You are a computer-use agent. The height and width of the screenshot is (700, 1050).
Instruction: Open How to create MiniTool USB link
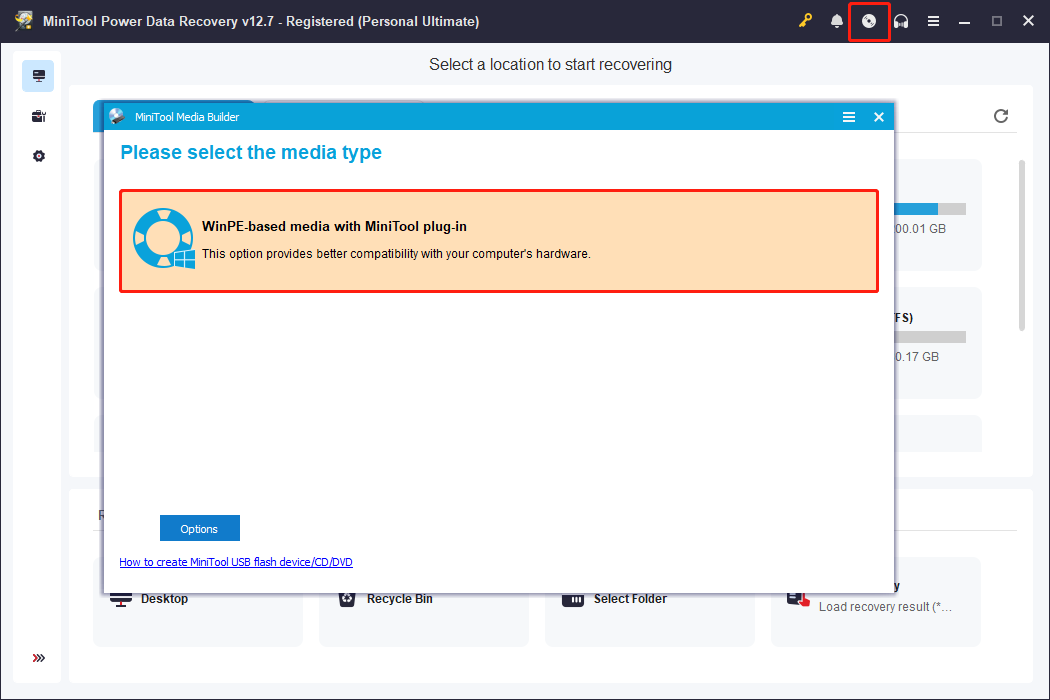[236, 562]
